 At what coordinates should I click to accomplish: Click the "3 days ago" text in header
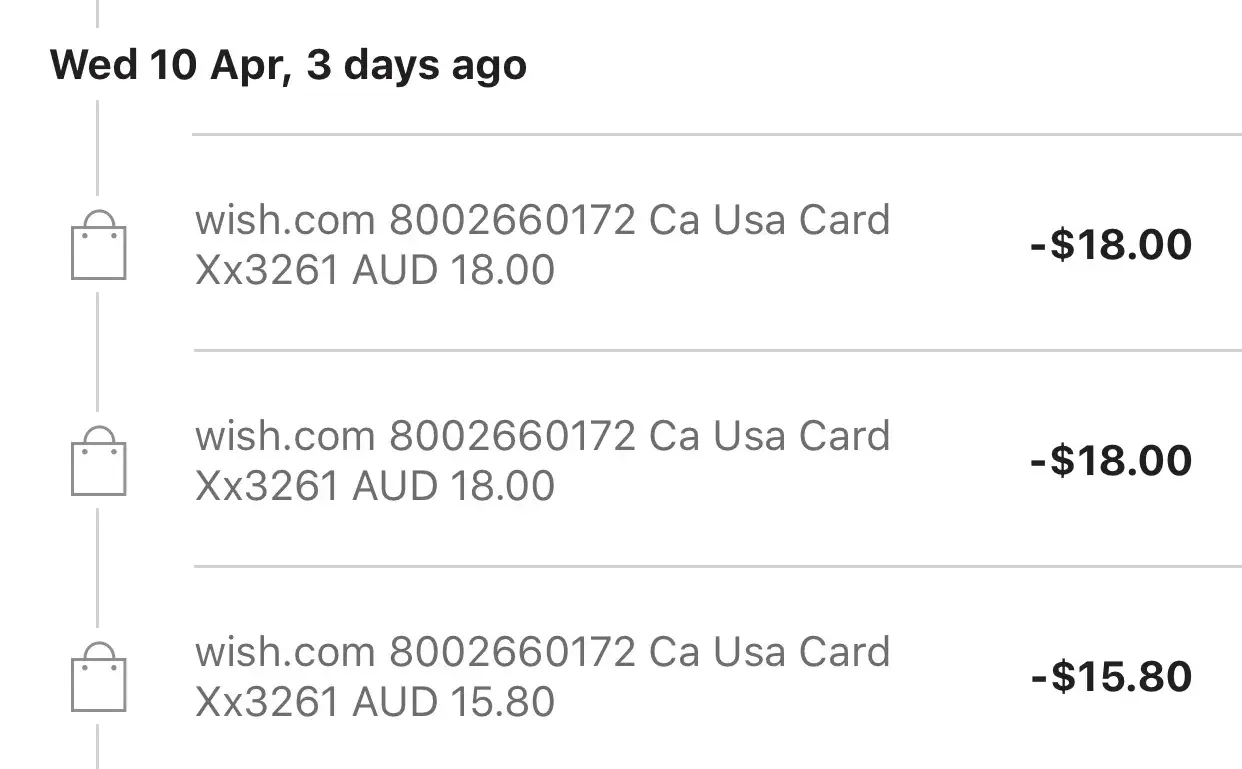point(416,66)
